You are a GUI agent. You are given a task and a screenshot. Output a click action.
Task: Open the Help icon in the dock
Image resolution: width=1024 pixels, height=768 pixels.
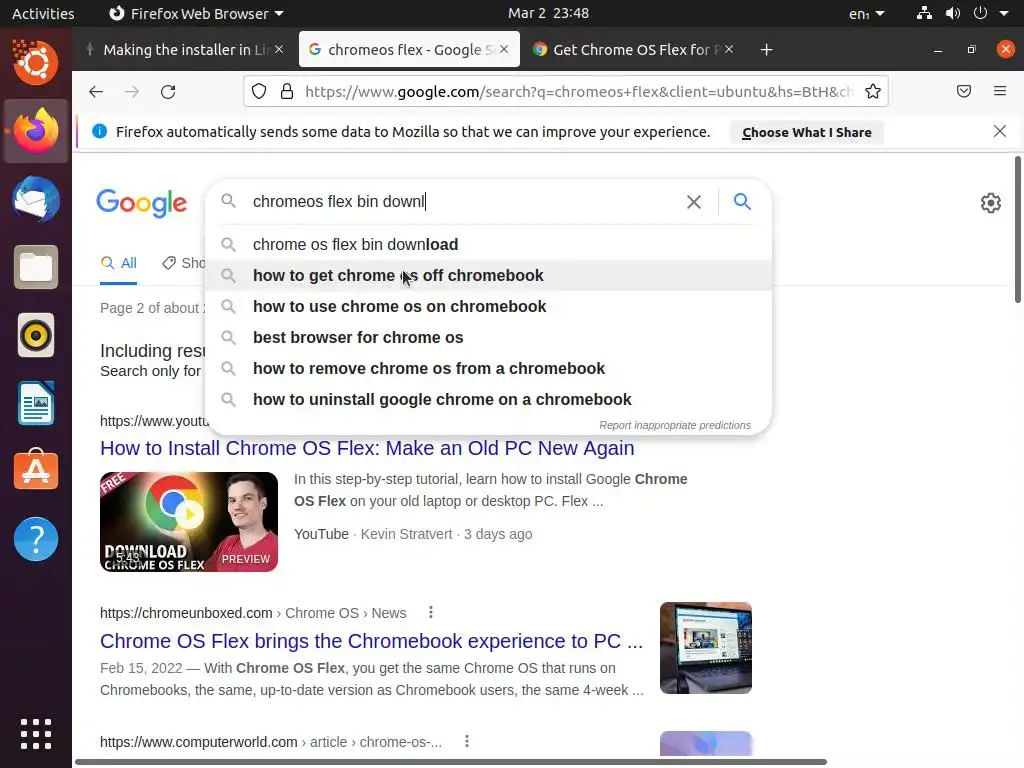[36, 539]
